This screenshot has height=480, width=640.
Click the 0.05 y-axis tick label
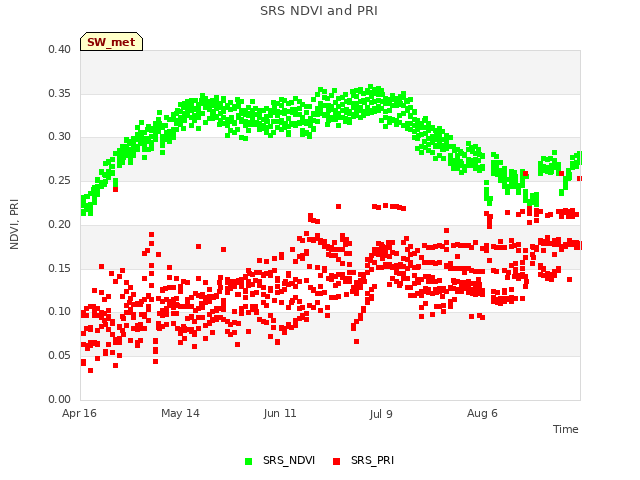click(x=60, y=355)
